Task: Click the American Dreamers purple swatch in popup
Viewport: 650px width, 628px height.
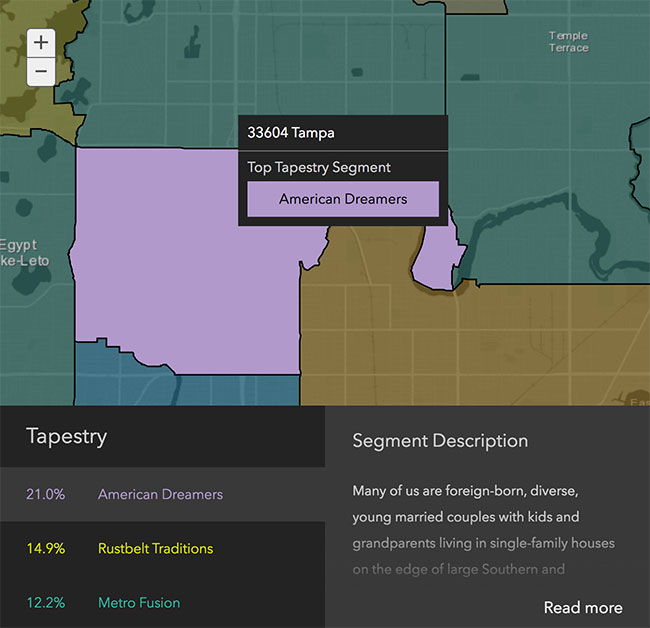Action: [x=343, y=199]
